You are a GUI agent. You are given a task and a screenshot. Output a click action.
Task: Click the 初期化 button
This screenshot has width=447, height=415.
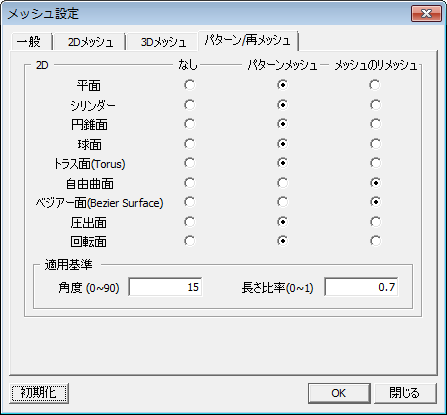(39, 393)
